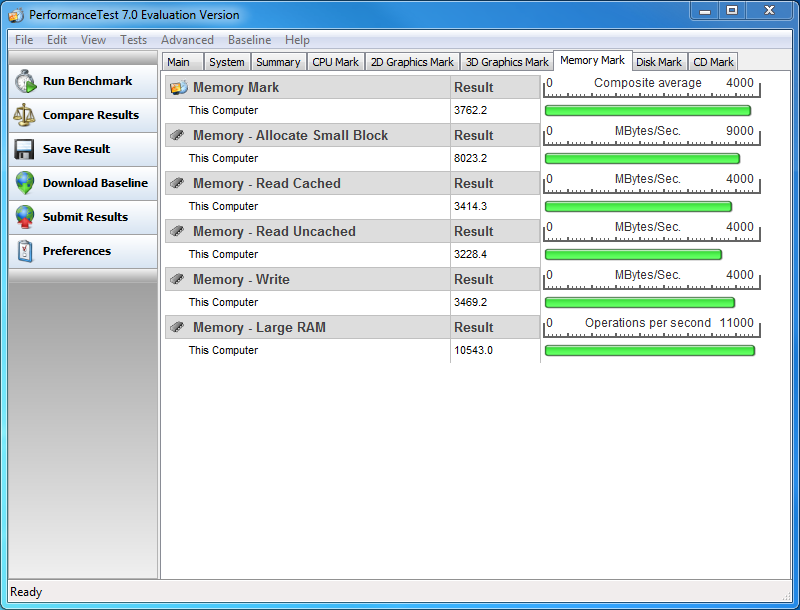Screen dimensions: 800x610
Task: Click the Memory Mark header icon
Action: 179,88
